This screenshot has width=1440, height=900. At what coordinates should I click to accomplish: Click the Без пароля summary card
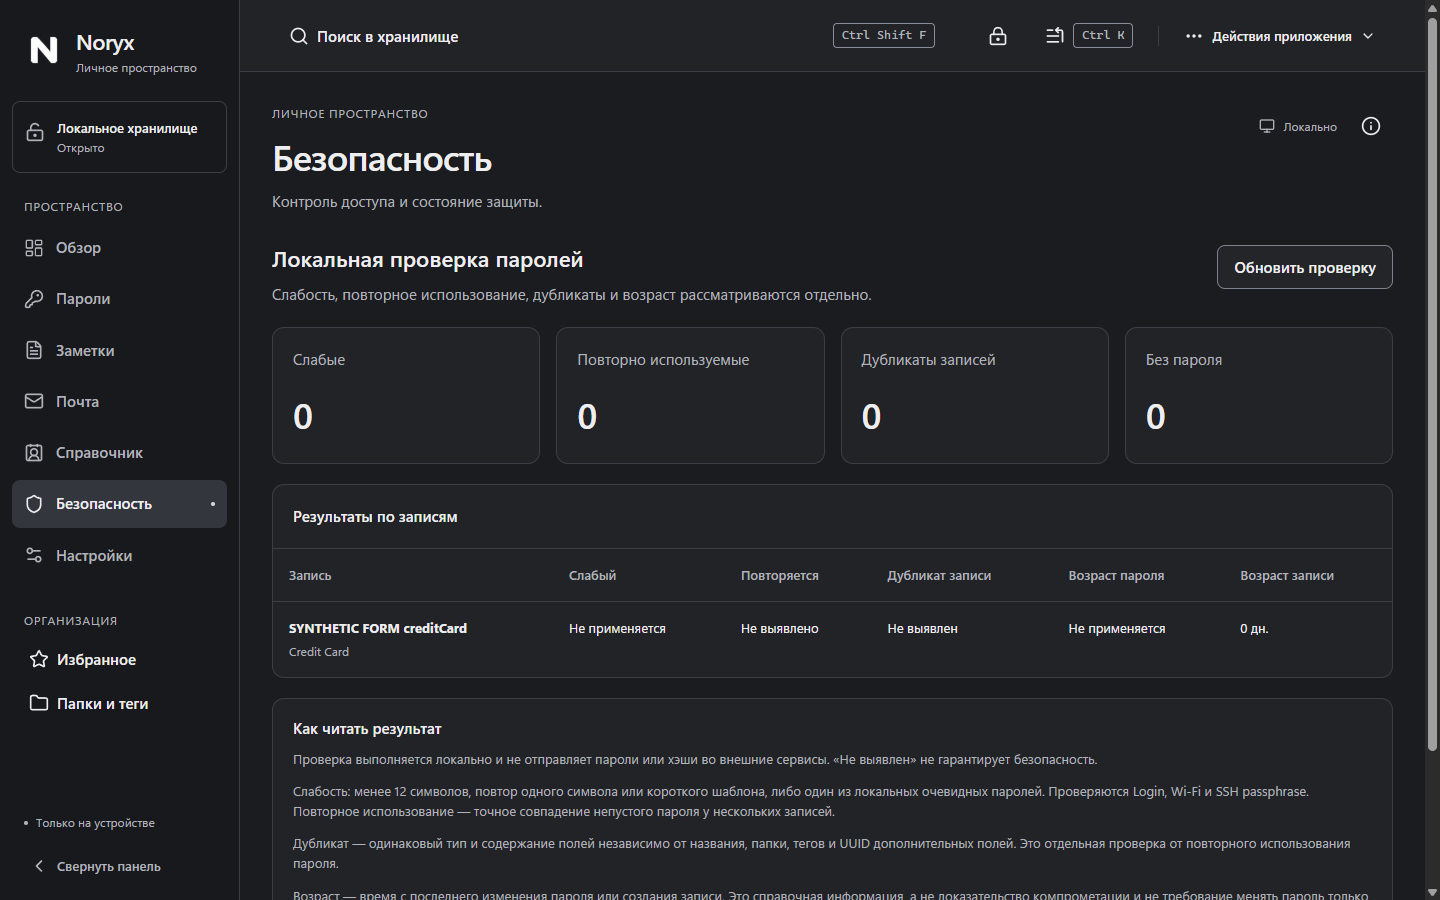(1259, 395)
